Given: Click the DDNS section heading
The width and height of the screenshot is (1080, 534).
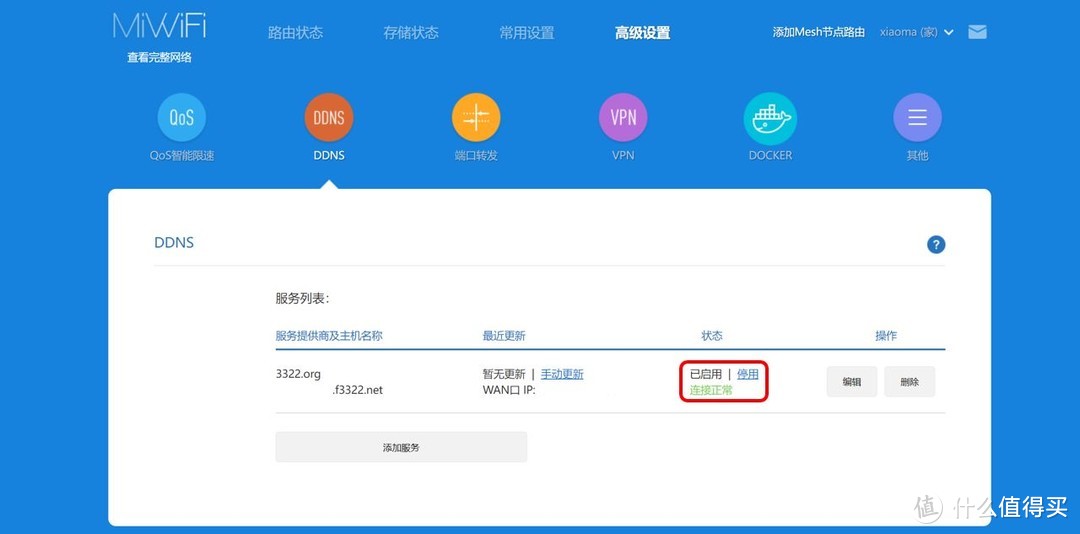Looking at the screenshot, I should click(174, 243).
